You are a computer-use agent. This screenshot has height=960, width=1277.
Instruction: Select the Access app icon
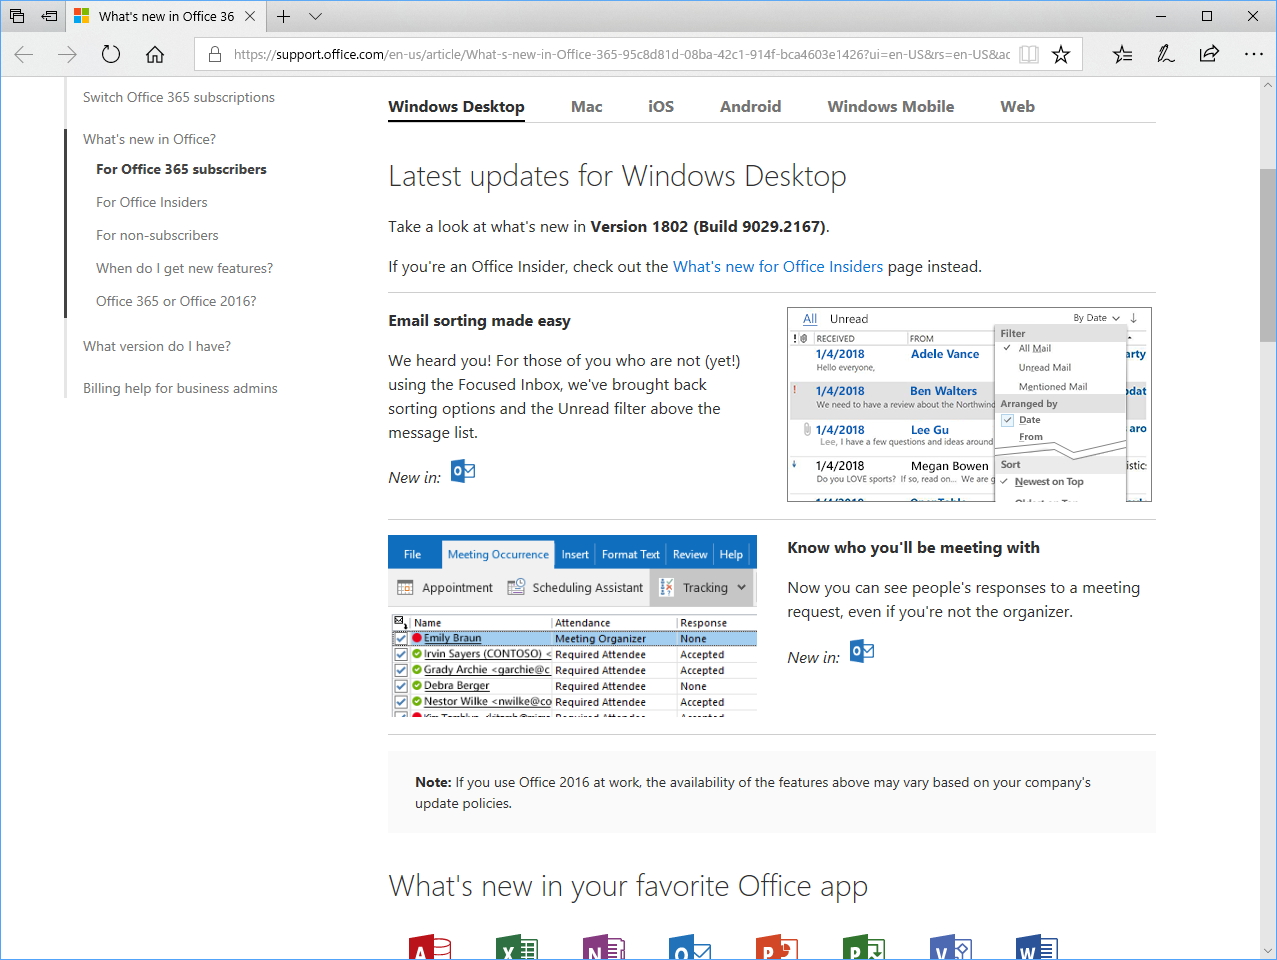429,945
